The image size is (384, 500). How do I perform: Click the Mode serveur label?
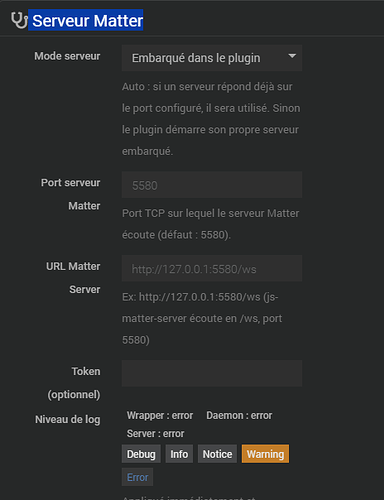pos(67,56)
